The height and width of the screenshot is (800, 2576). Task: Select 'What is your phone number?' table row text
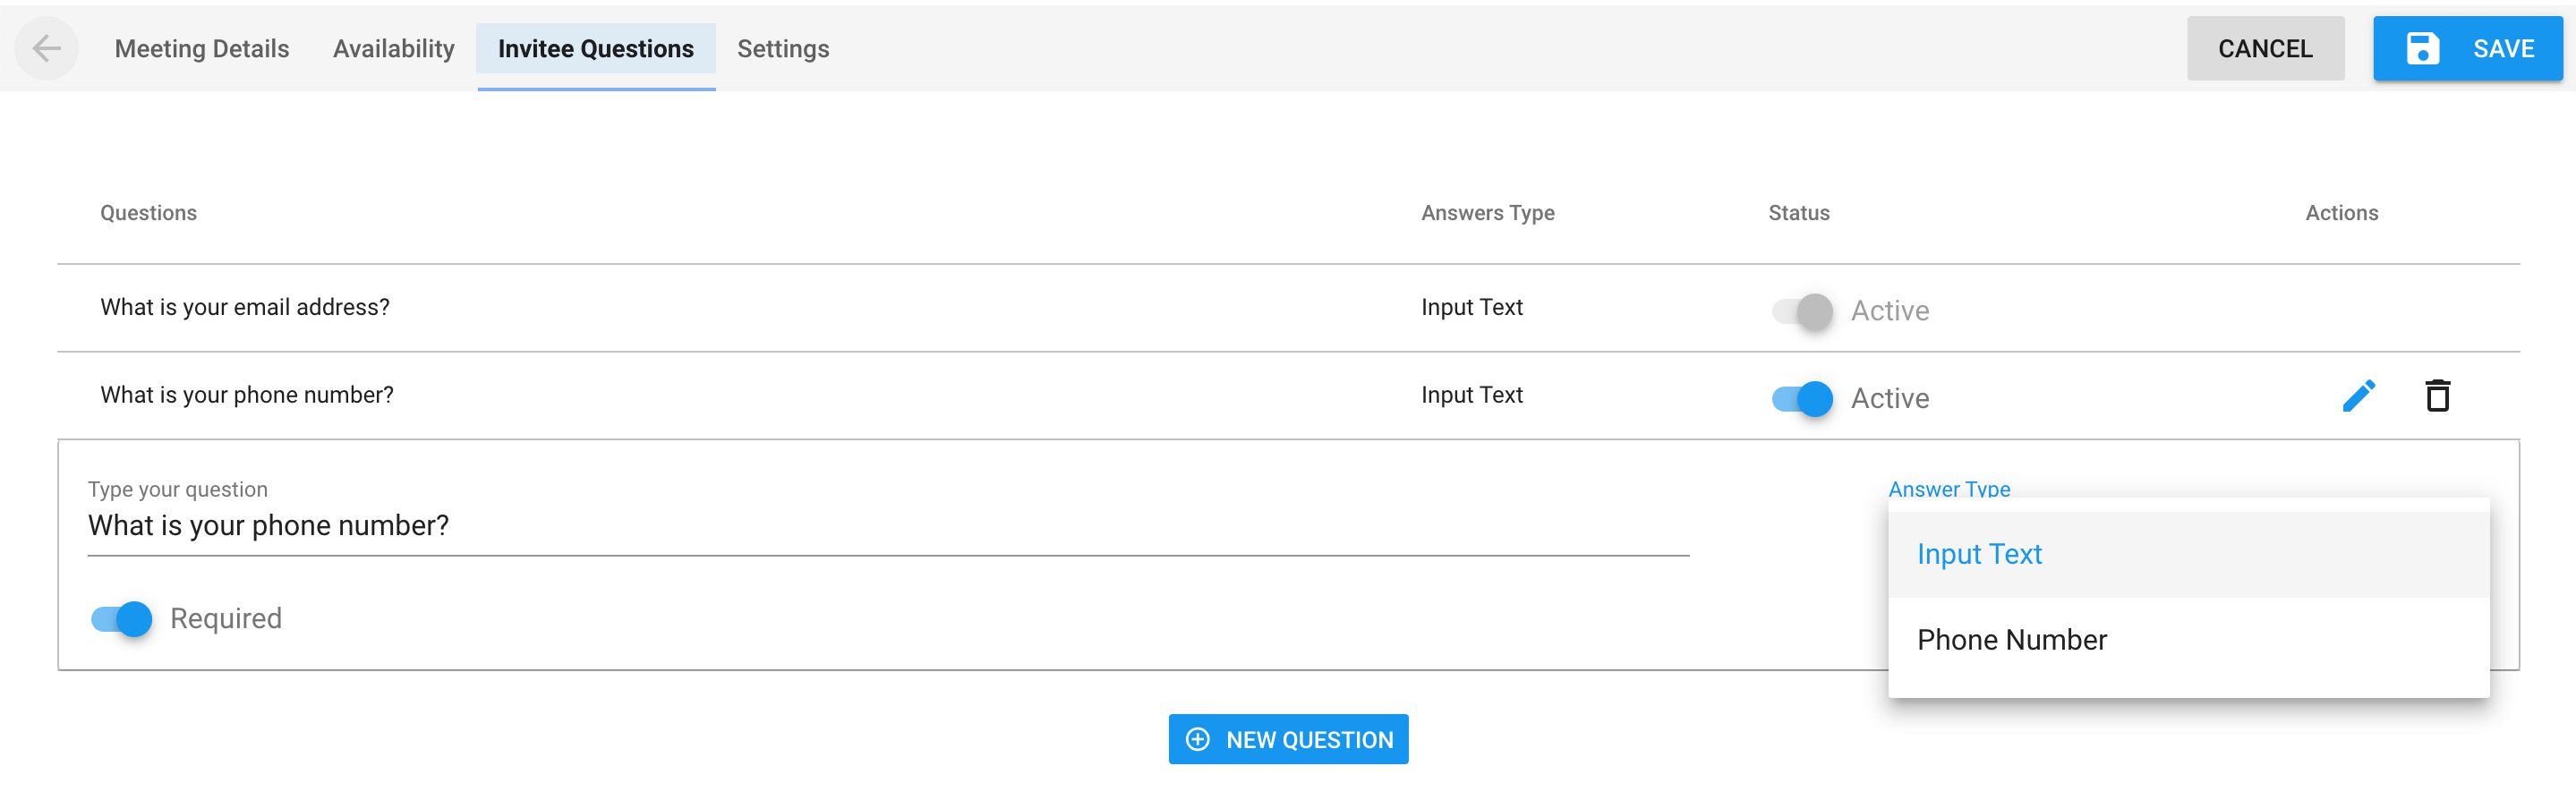point(247,395)
